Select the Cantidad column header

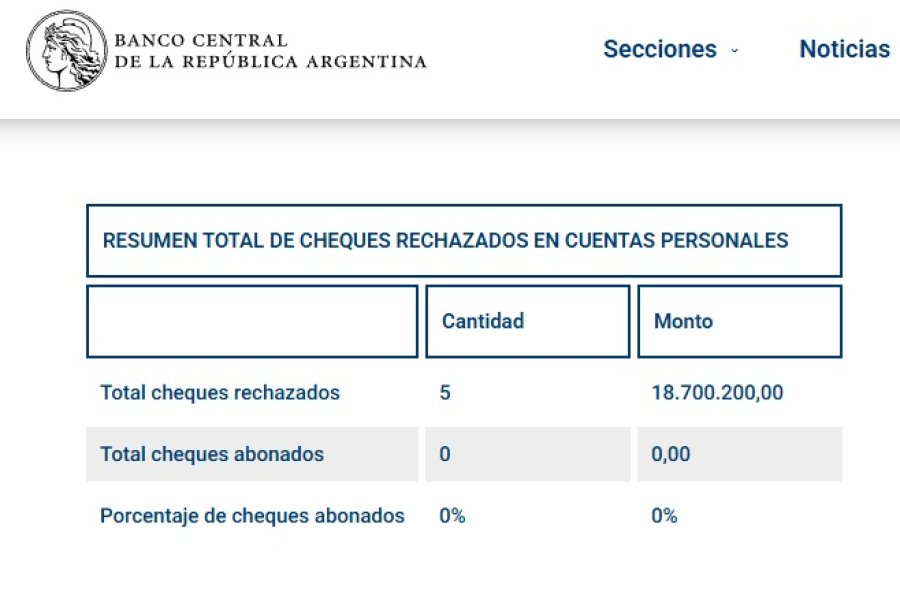482,321
